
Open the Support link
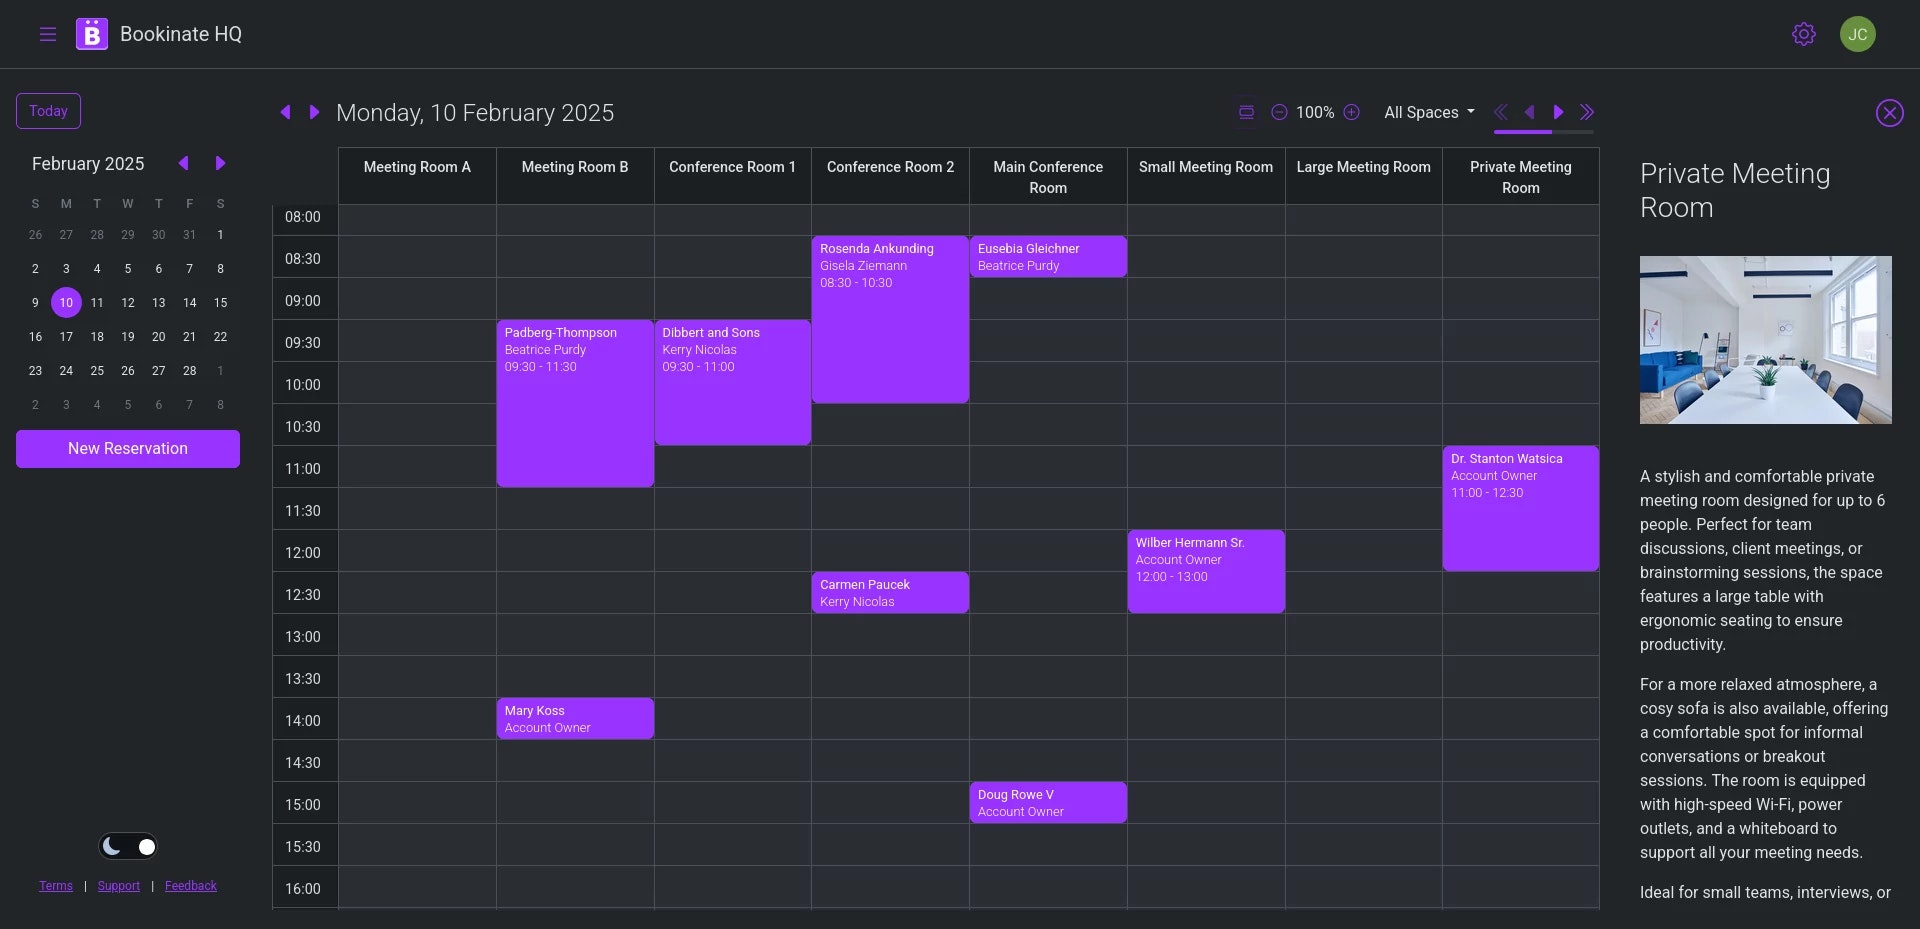click(x=118, y=886)
